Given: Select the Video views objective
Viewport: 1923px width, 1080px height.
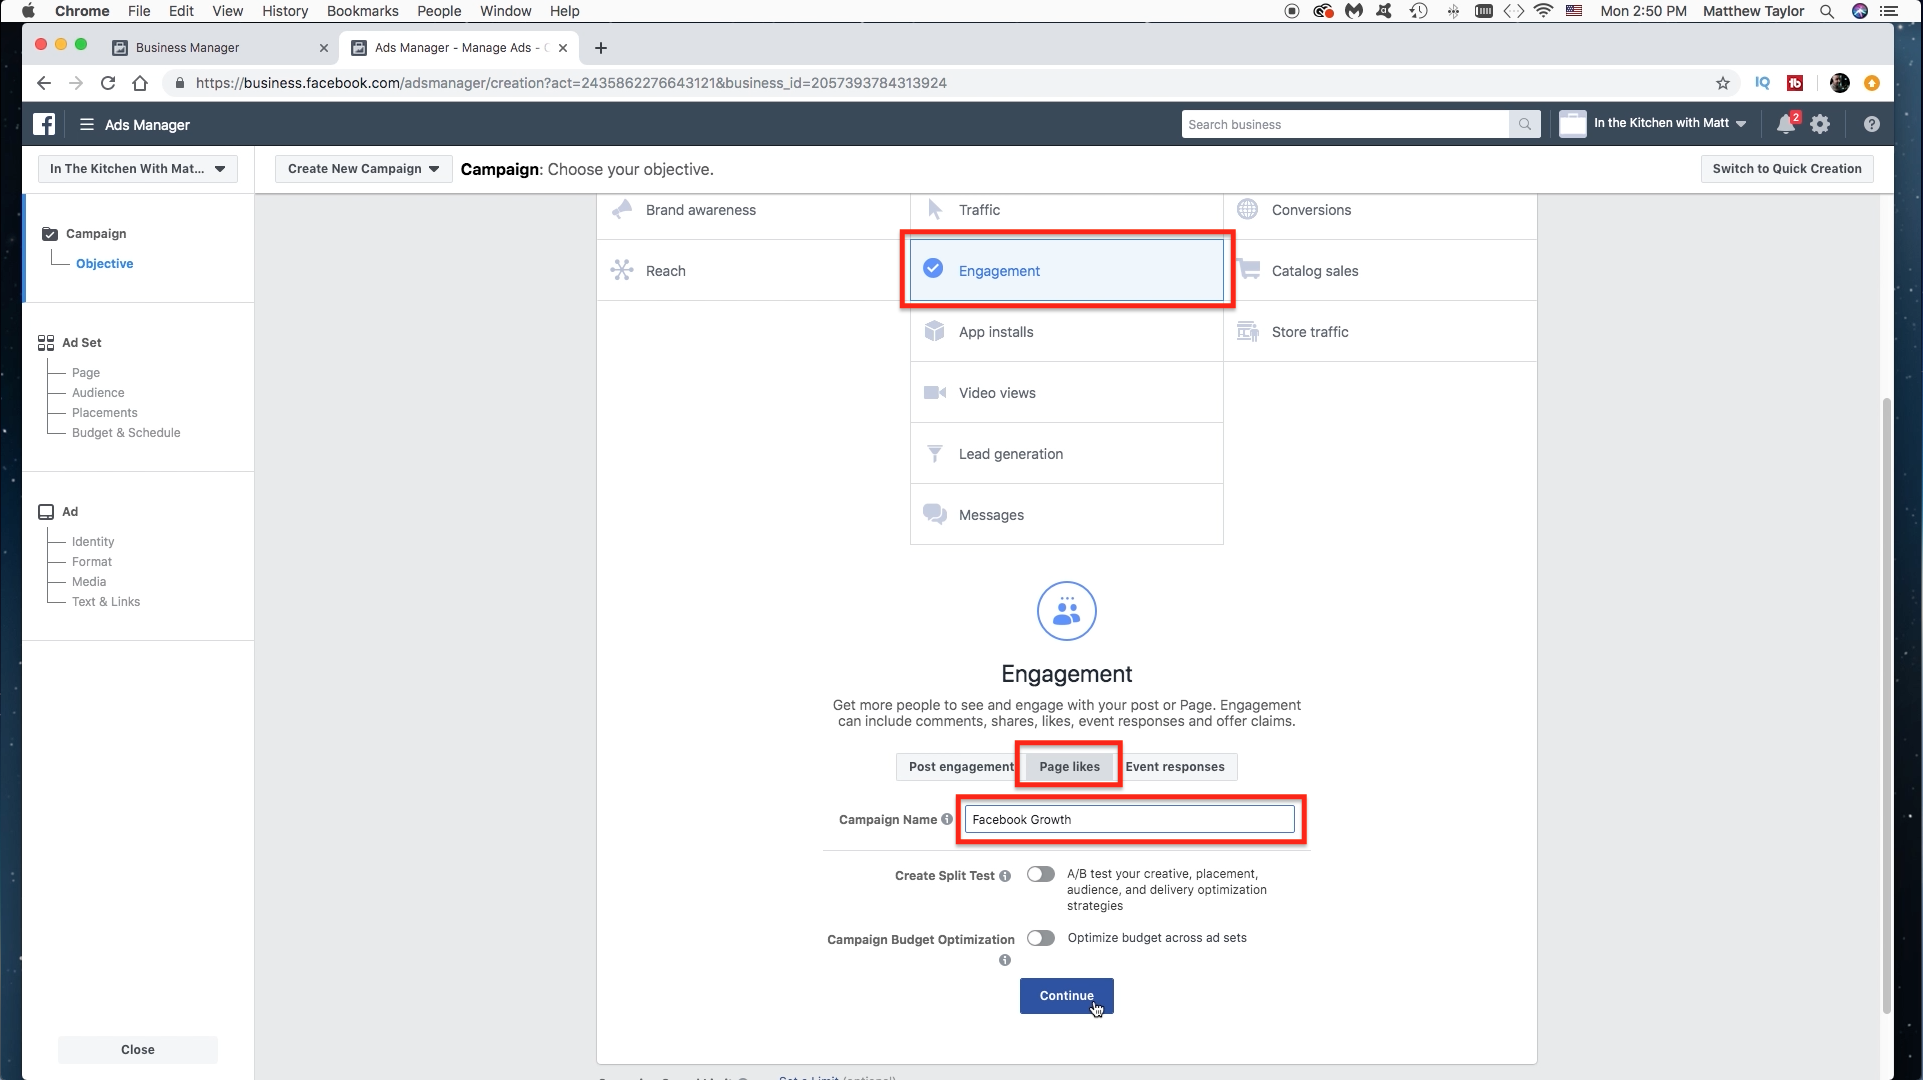Looking at the screenshot, I should click(1066, 393).
